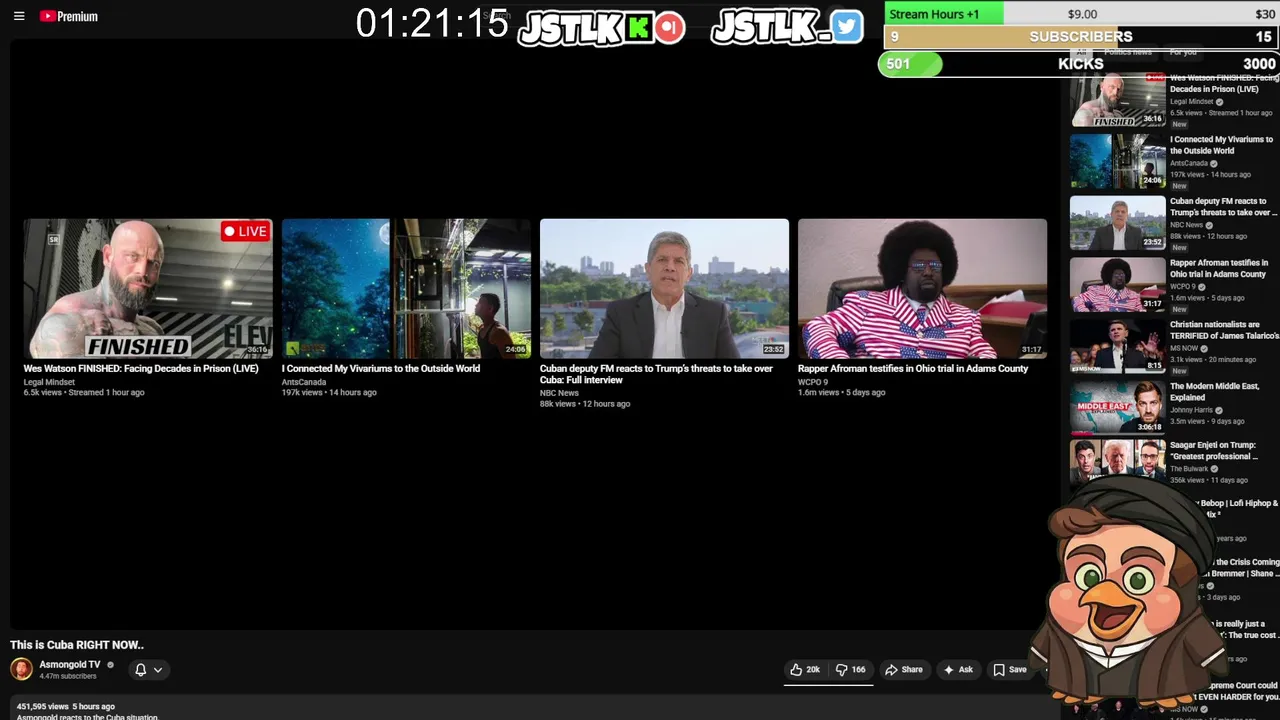1280x720 pixels.
Task: Click the 01:21:15 stream timer
Action: [x=432, y=23]
